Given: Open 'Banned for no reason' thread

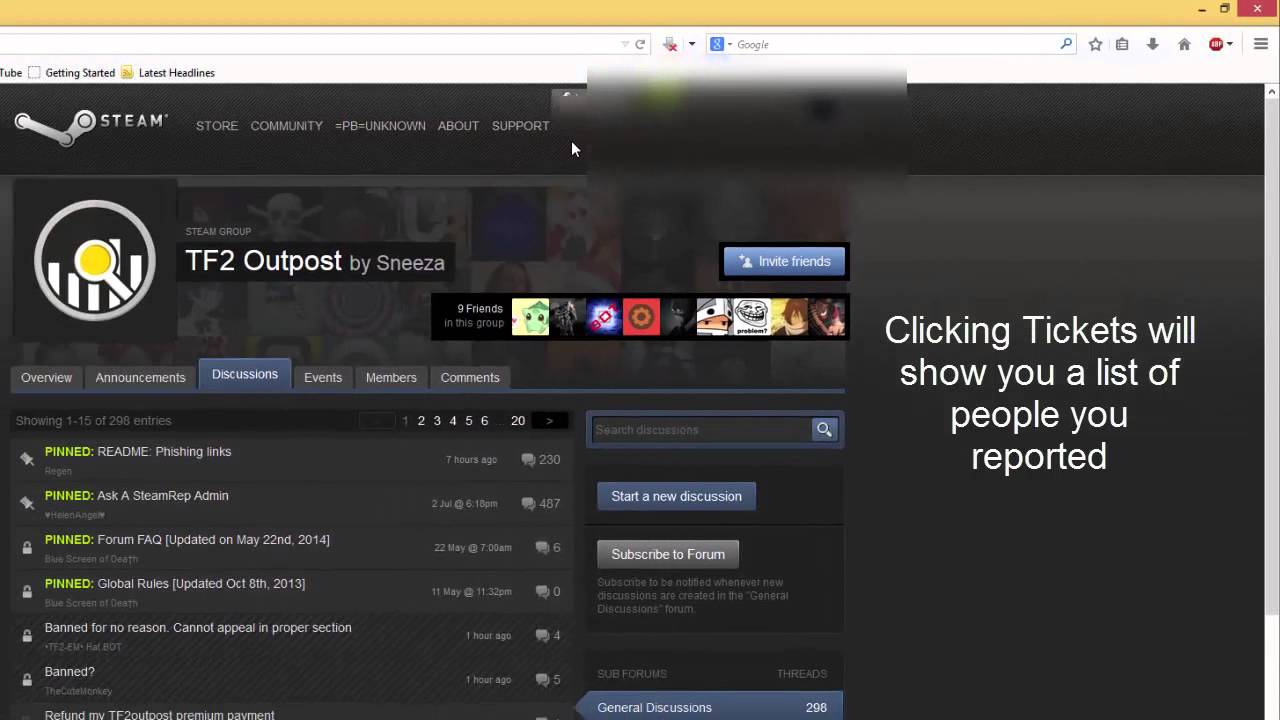Looking at the screenshot, I should coord(198,628).
